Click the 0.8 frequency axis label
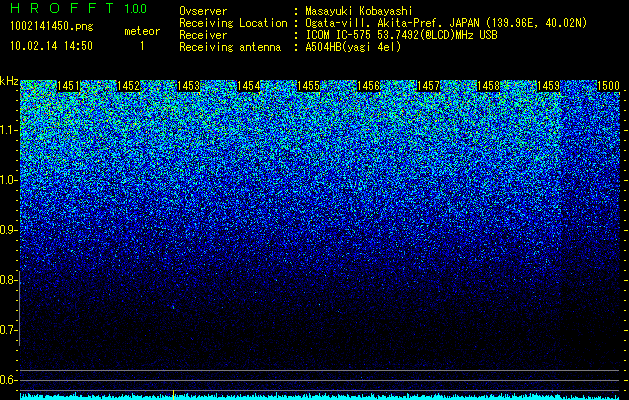 tap(8, 280)
